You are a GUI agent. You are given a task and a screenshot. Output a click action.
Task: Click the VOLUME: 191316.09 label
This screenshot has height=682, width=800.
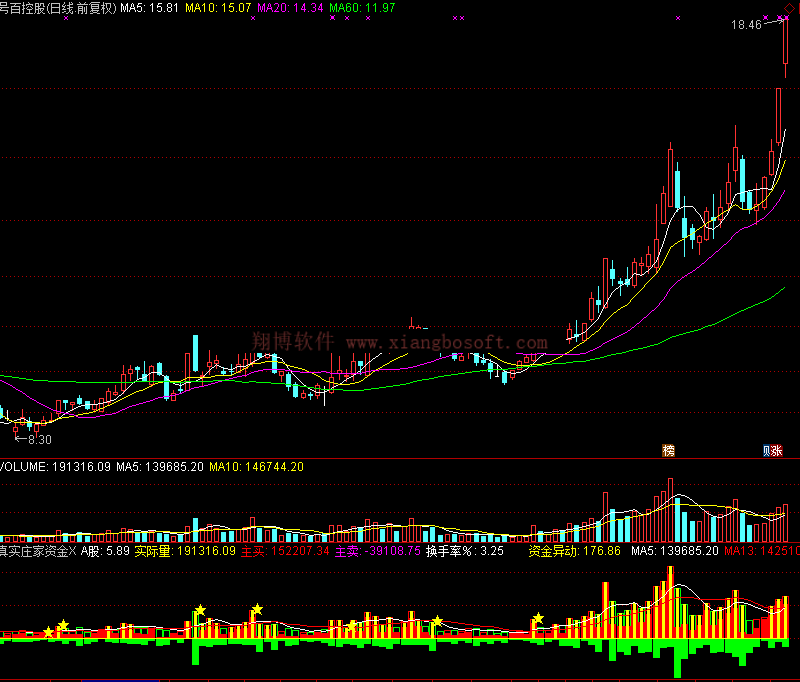[x=55, y=467]
